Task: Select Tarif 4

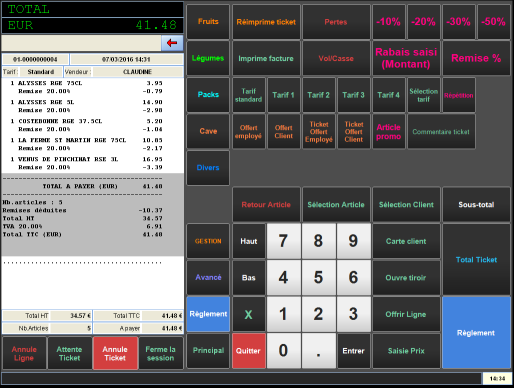Action: [389, 95]
